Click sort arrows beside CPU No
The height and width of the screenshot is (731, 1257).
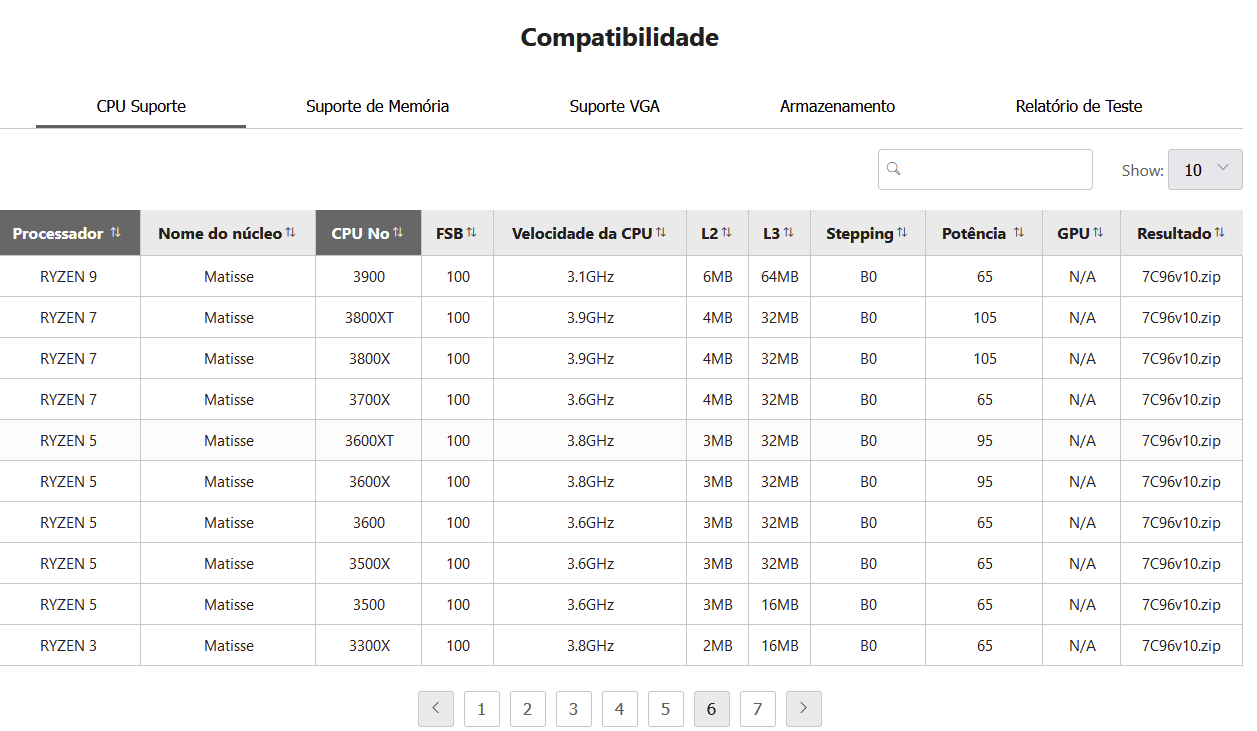click(x=398, y=232)
